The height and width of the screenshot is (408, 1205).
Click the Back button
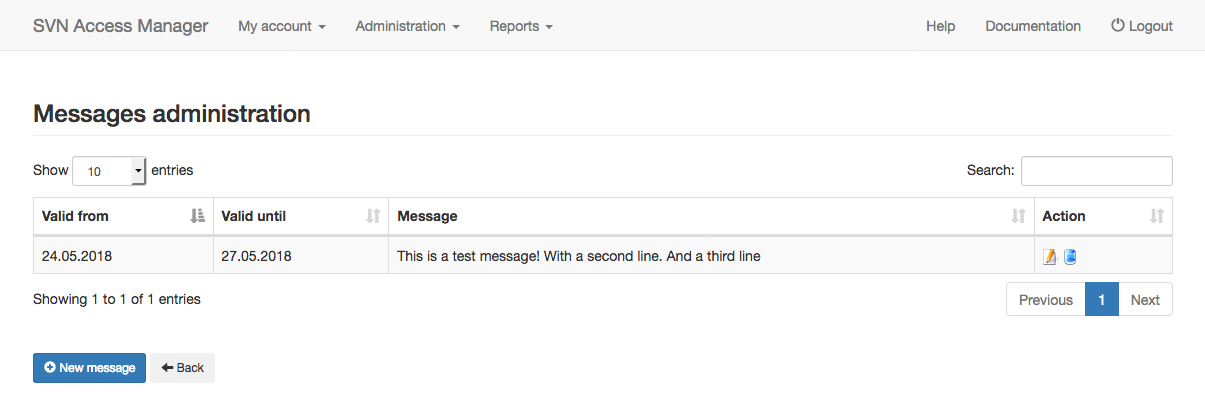[x=182, y=368]
